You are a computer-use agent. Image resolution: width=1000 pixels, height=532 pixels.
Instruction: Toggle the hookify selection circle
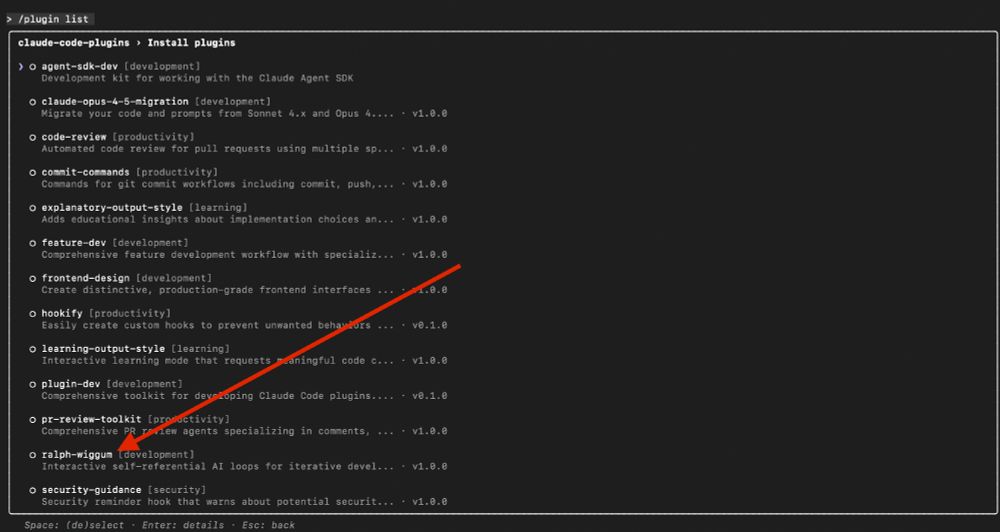pyautogui.click(x=33, y=314)
